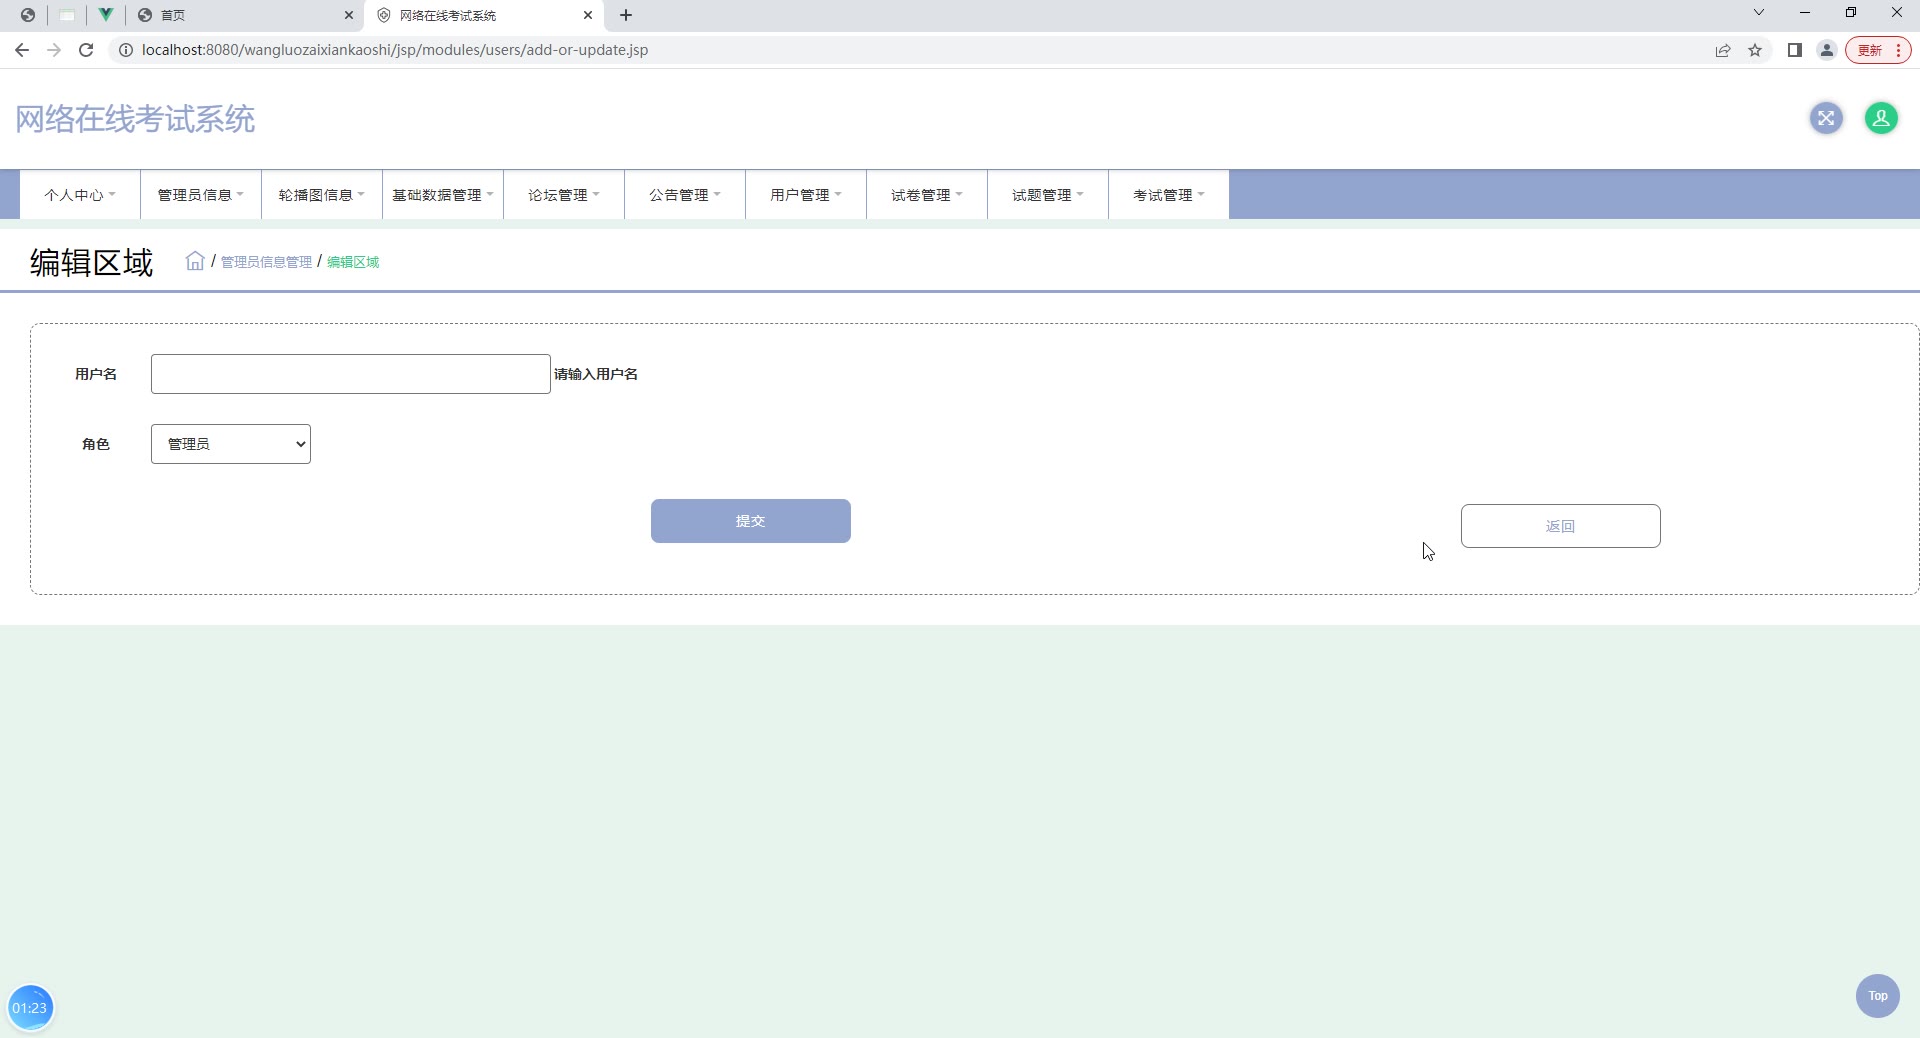Bookmark this page with star icon
This screenshot has height=1038, width=1920.
click(x=1755, y=50)
